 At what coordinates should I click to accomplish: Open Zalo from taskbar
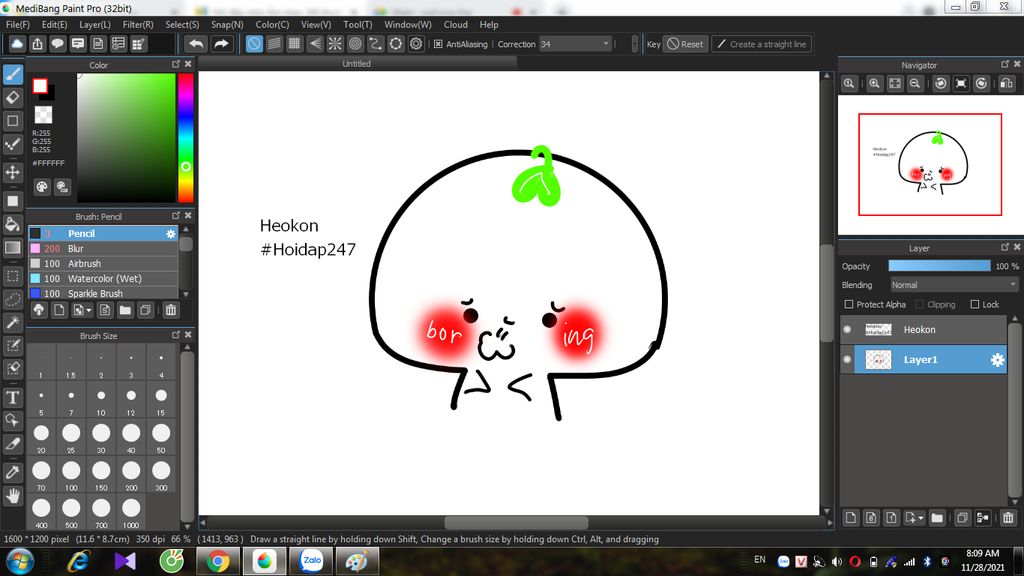click(x=312, y=561)
